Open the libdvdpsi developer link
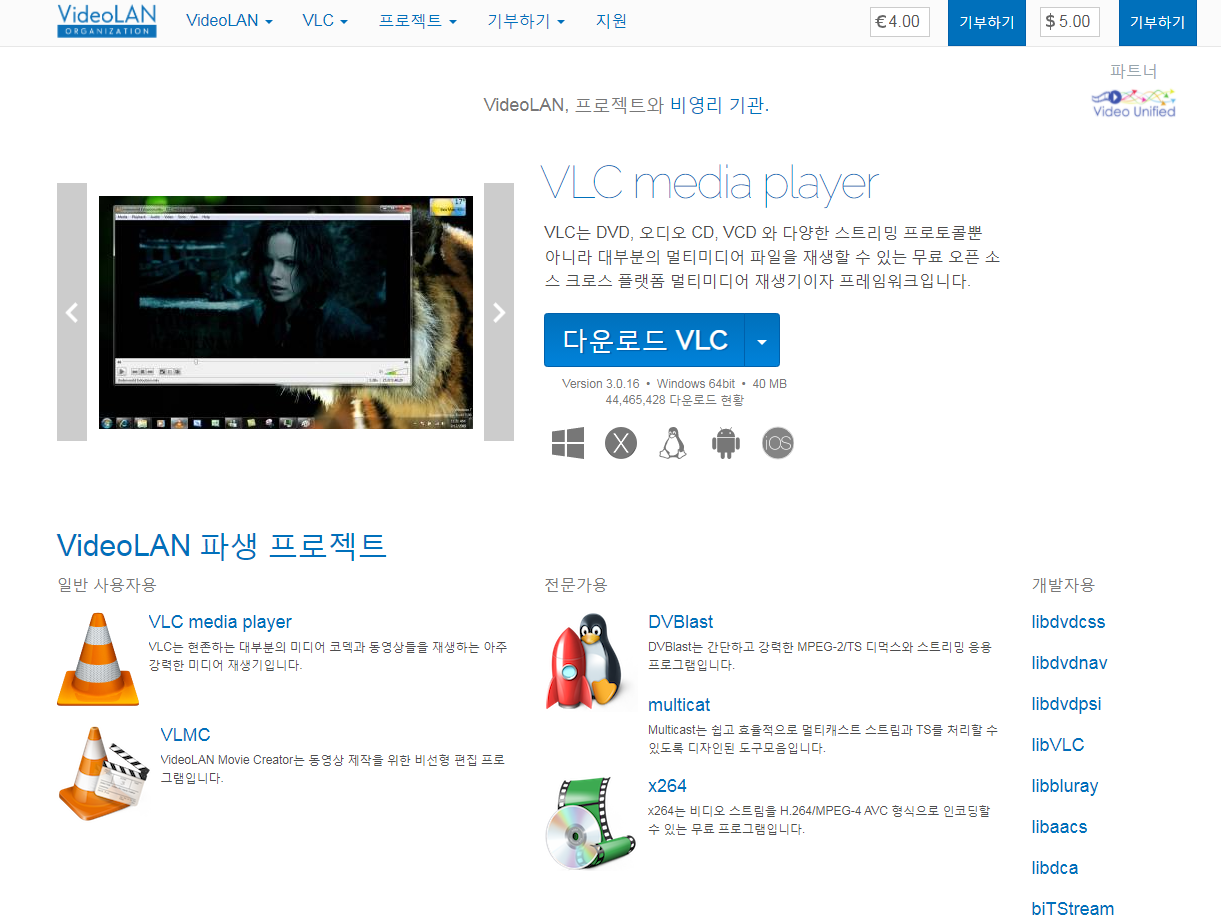The width and height of the screenshot is (1221, 923). [1066, 704]
